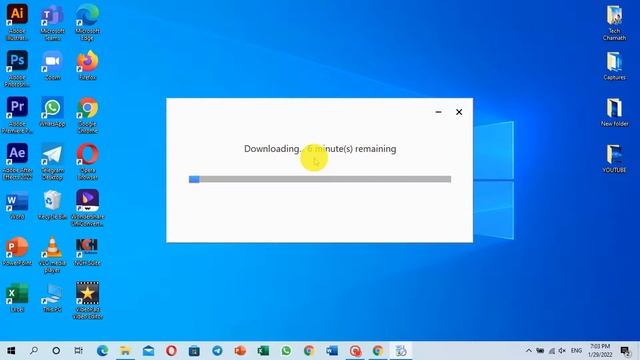Open Adobe Illustrator desktop shortcut
The image size is (640, 360).
tap(17, 21)
